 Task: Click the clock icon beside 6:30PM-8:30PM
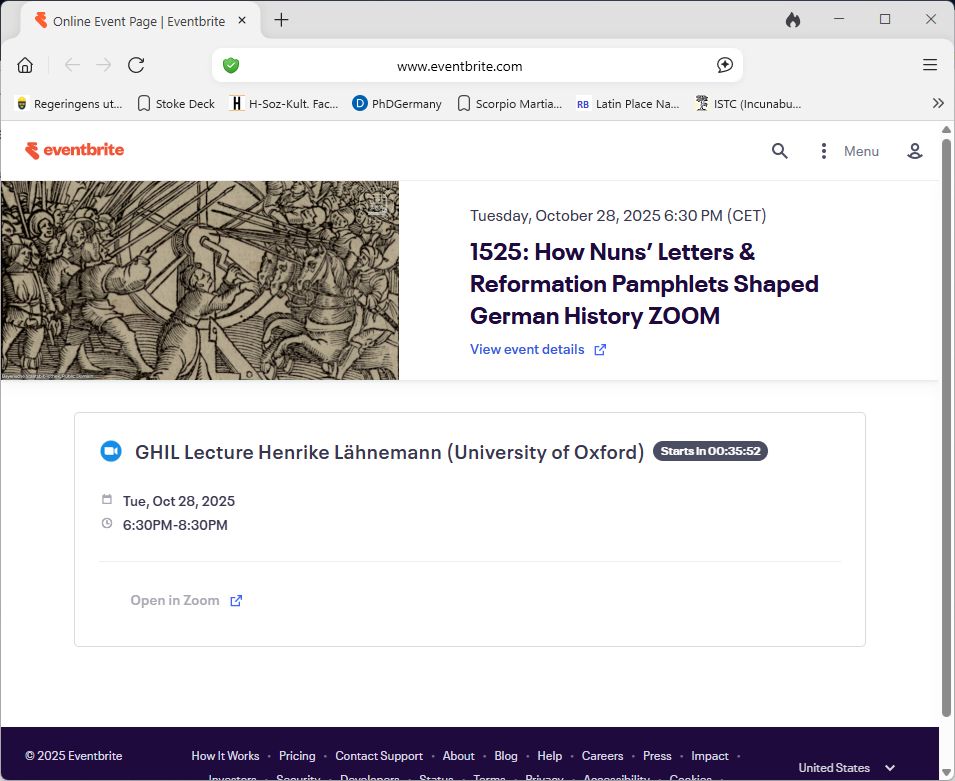coord(107,524)
